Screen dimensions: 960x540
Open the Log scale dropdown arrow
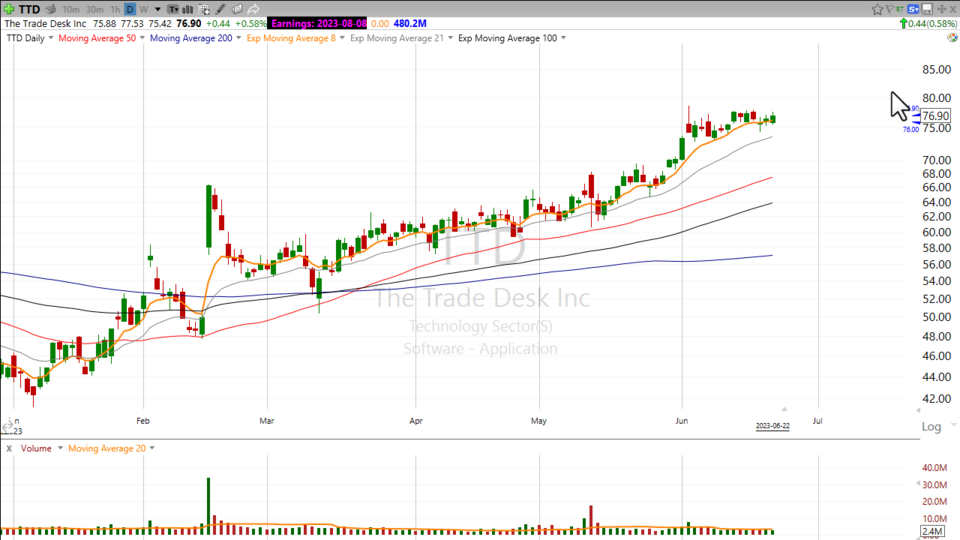pos(953,424)
